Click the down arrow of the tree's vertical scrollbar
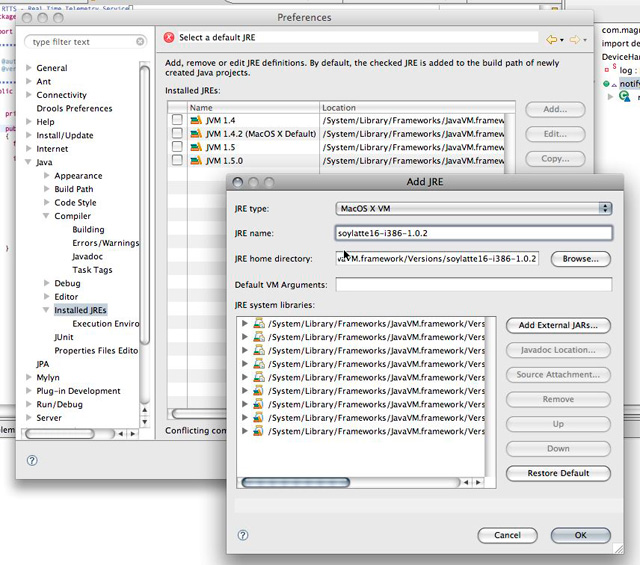Screen dimensions: 640x565 pyautogui.click(x=144, y=422)
